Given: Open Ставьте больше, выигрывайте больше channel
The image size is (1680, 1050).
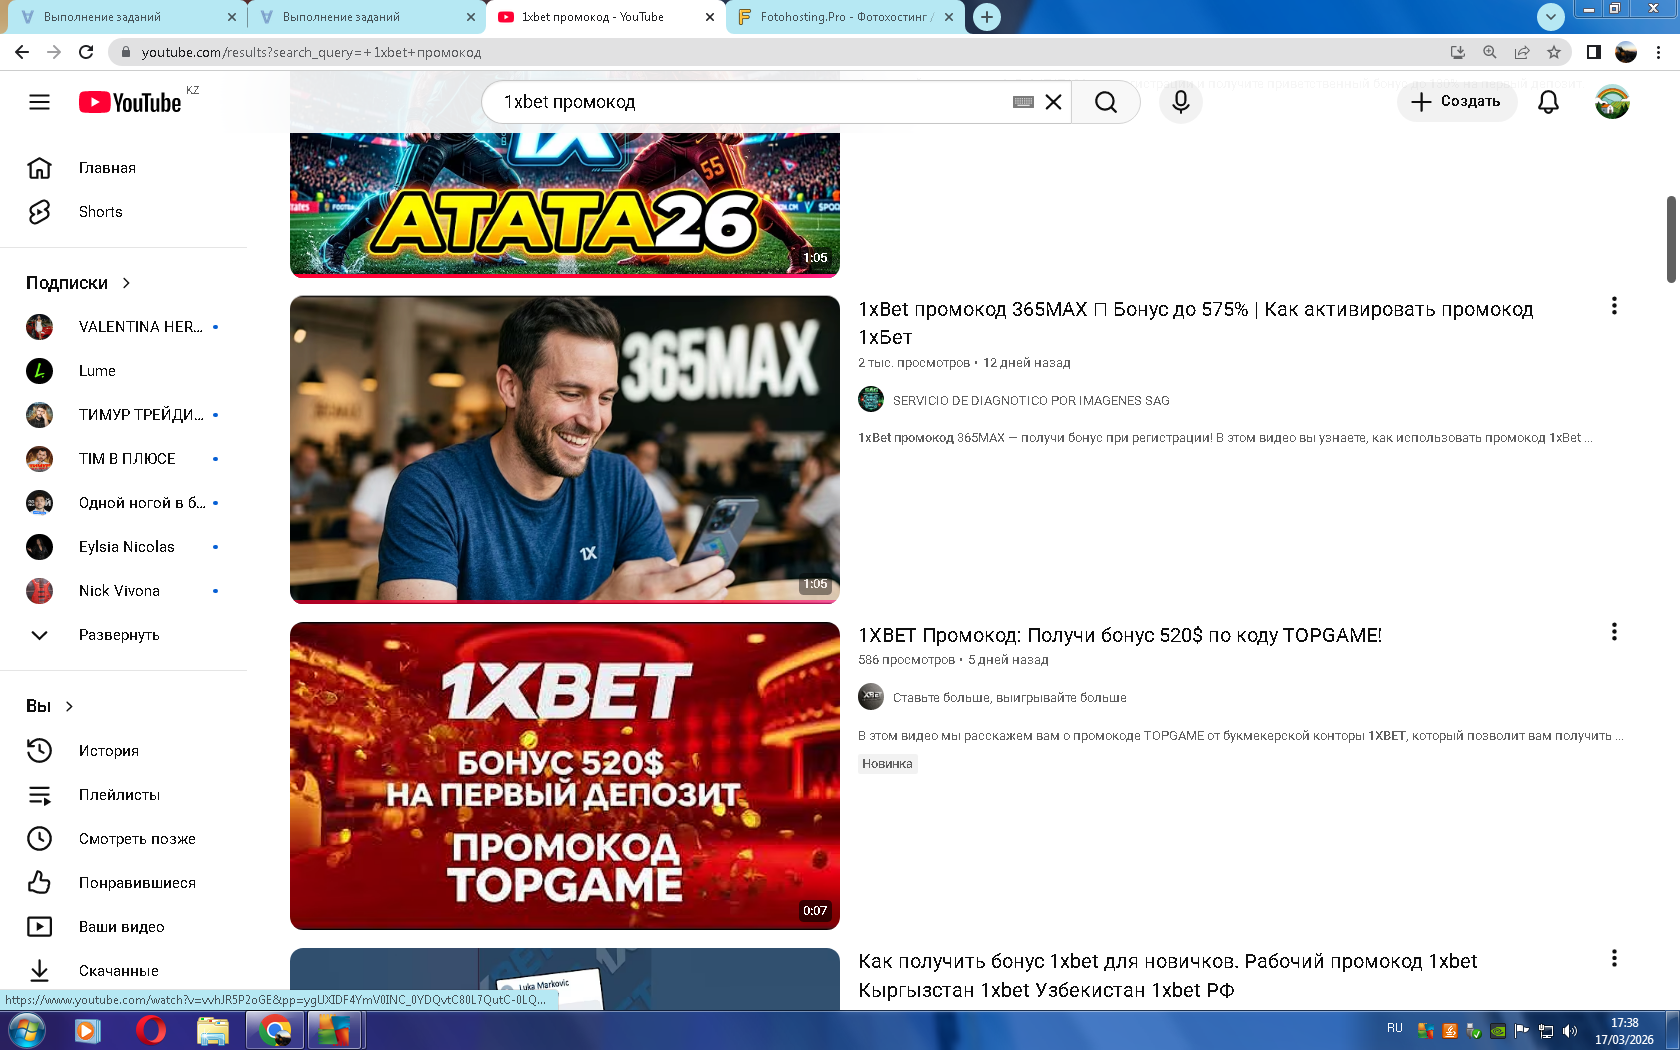Looking at the screenshot, I should (x=1009, y=698).
